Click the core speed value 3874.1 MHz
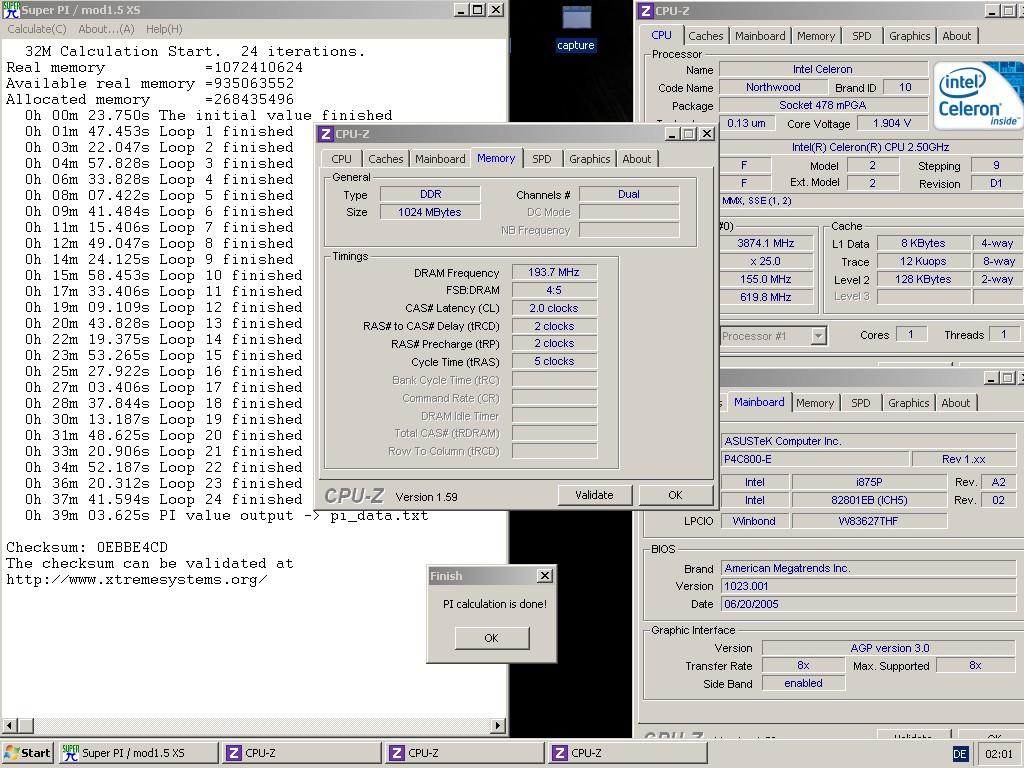 pos(766,243)
